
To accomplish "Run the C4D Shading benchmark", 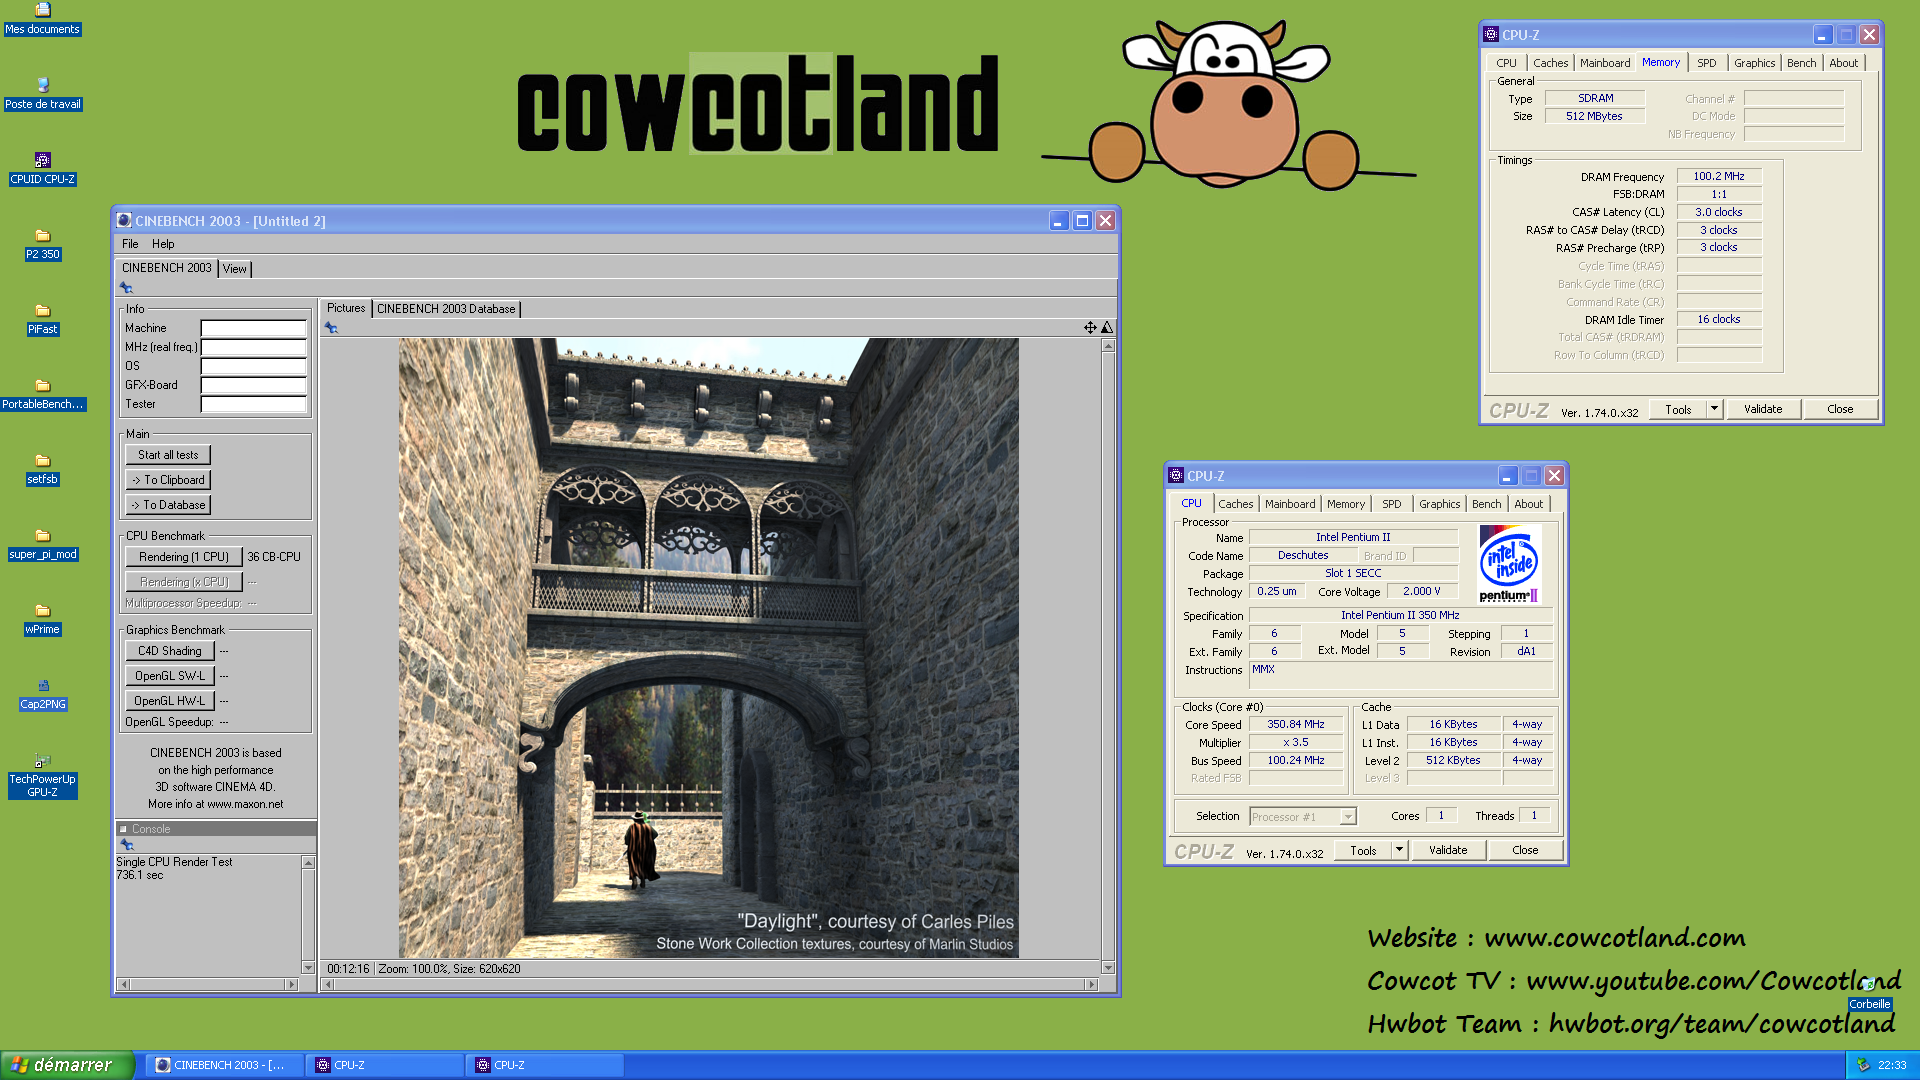I will click(x=170, y=651).
